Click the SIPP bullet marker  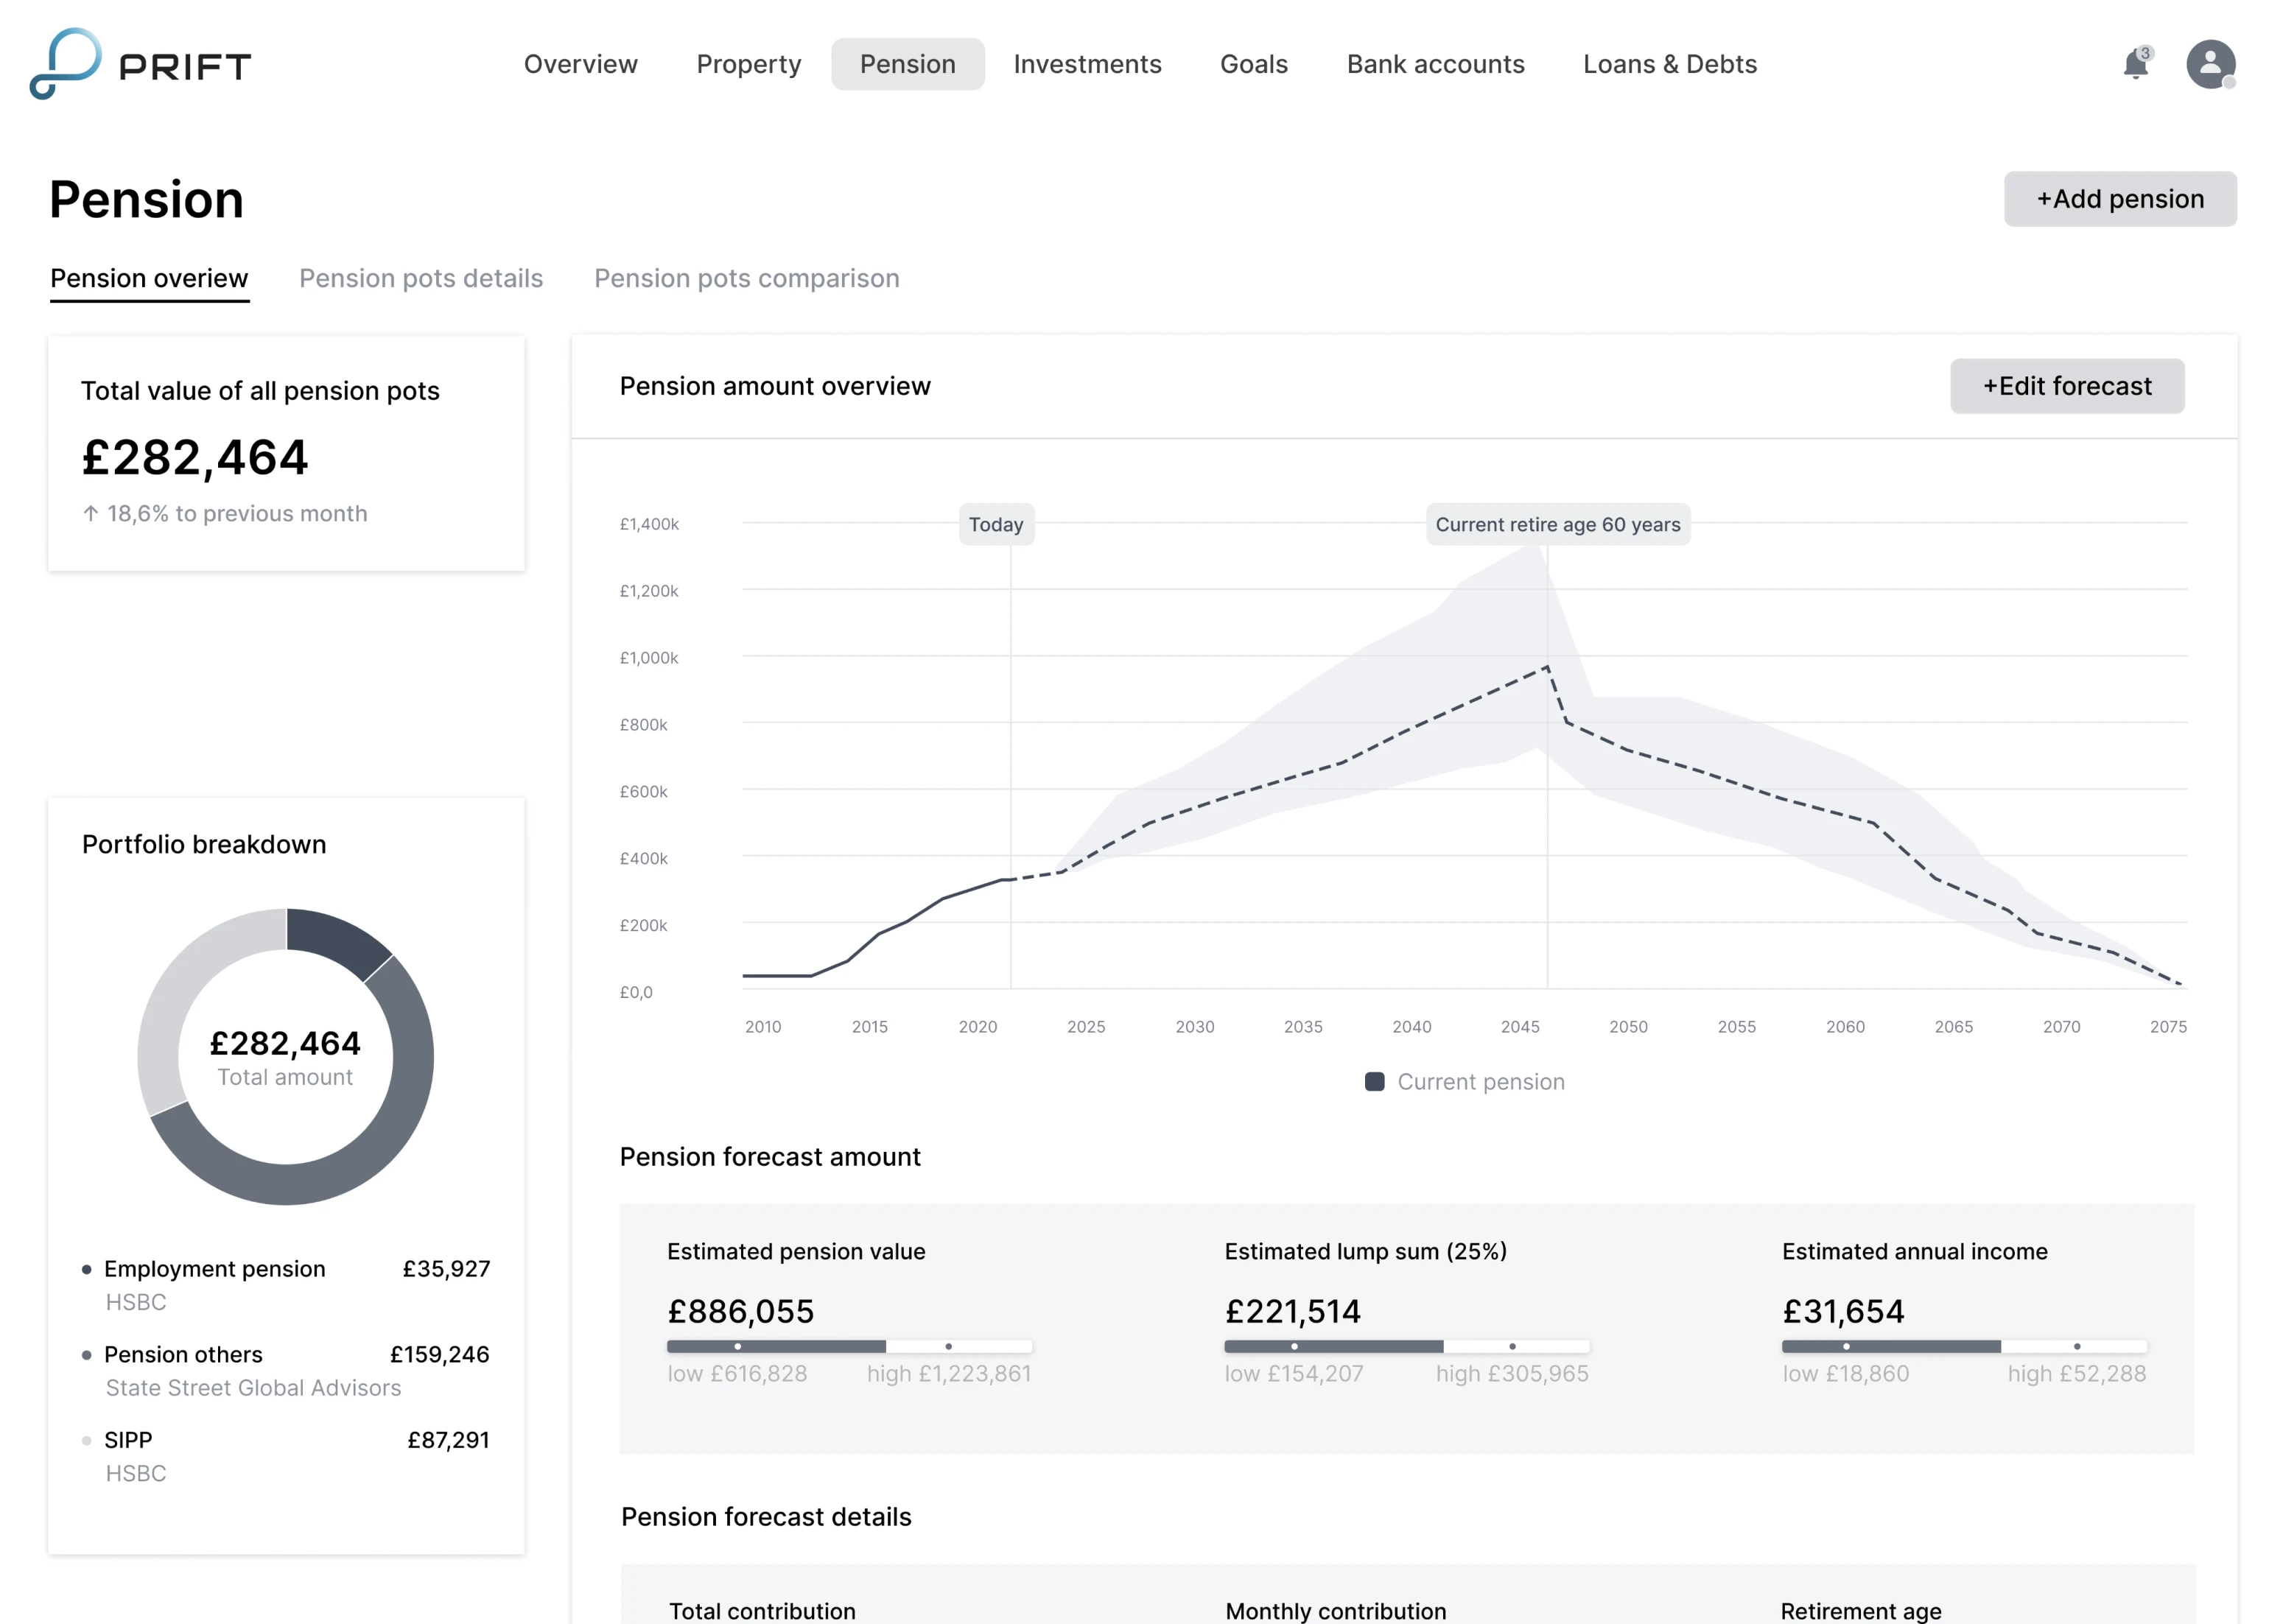click(86, 1440)
